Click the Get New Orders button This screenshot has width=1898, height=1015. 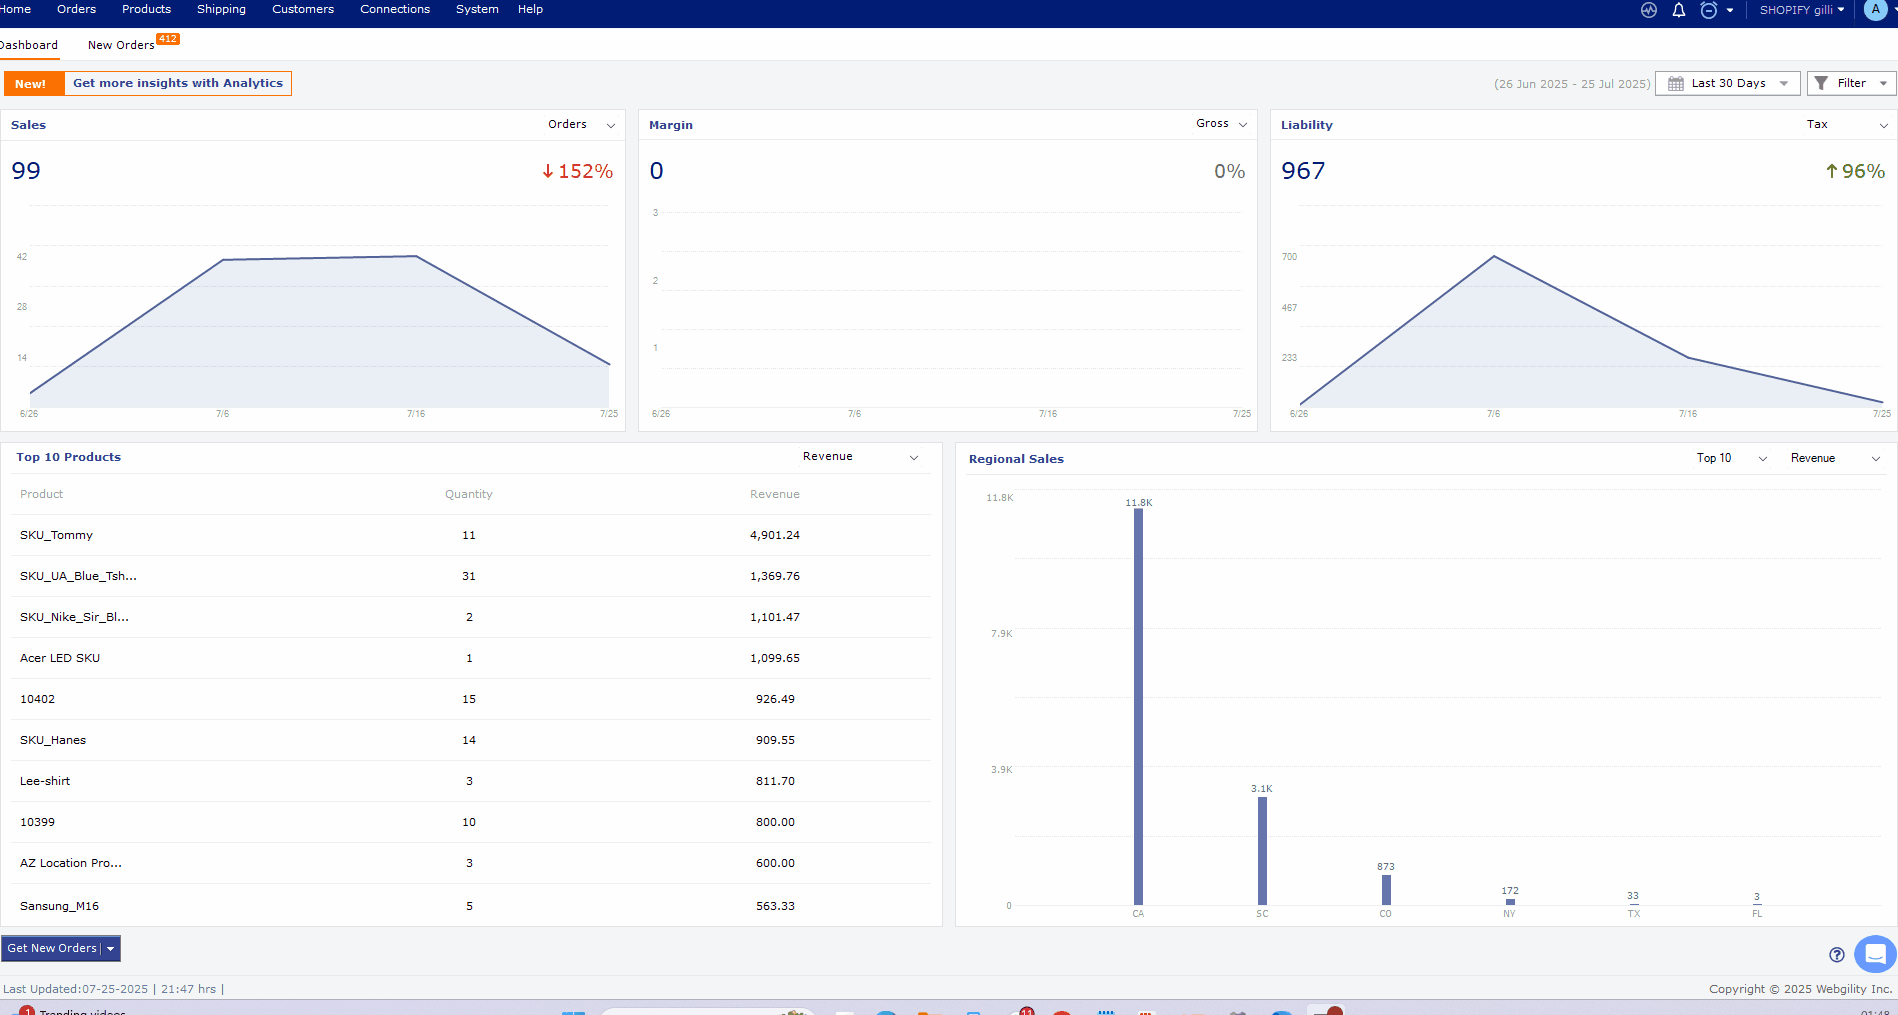coord(52,948)
